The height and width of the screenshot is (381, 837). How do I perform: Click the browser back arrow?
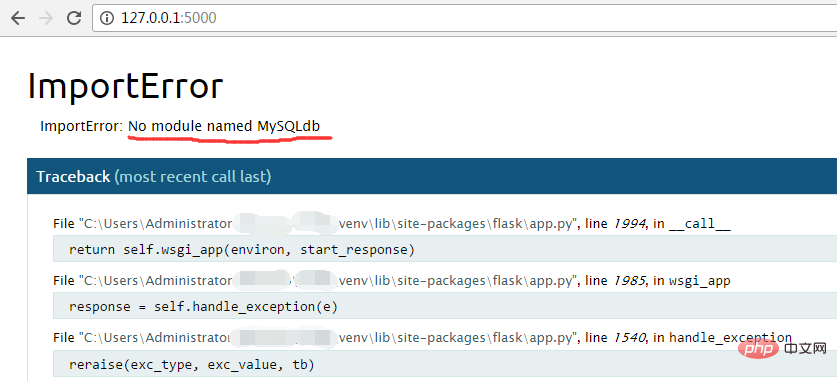[x=18, y=18]
